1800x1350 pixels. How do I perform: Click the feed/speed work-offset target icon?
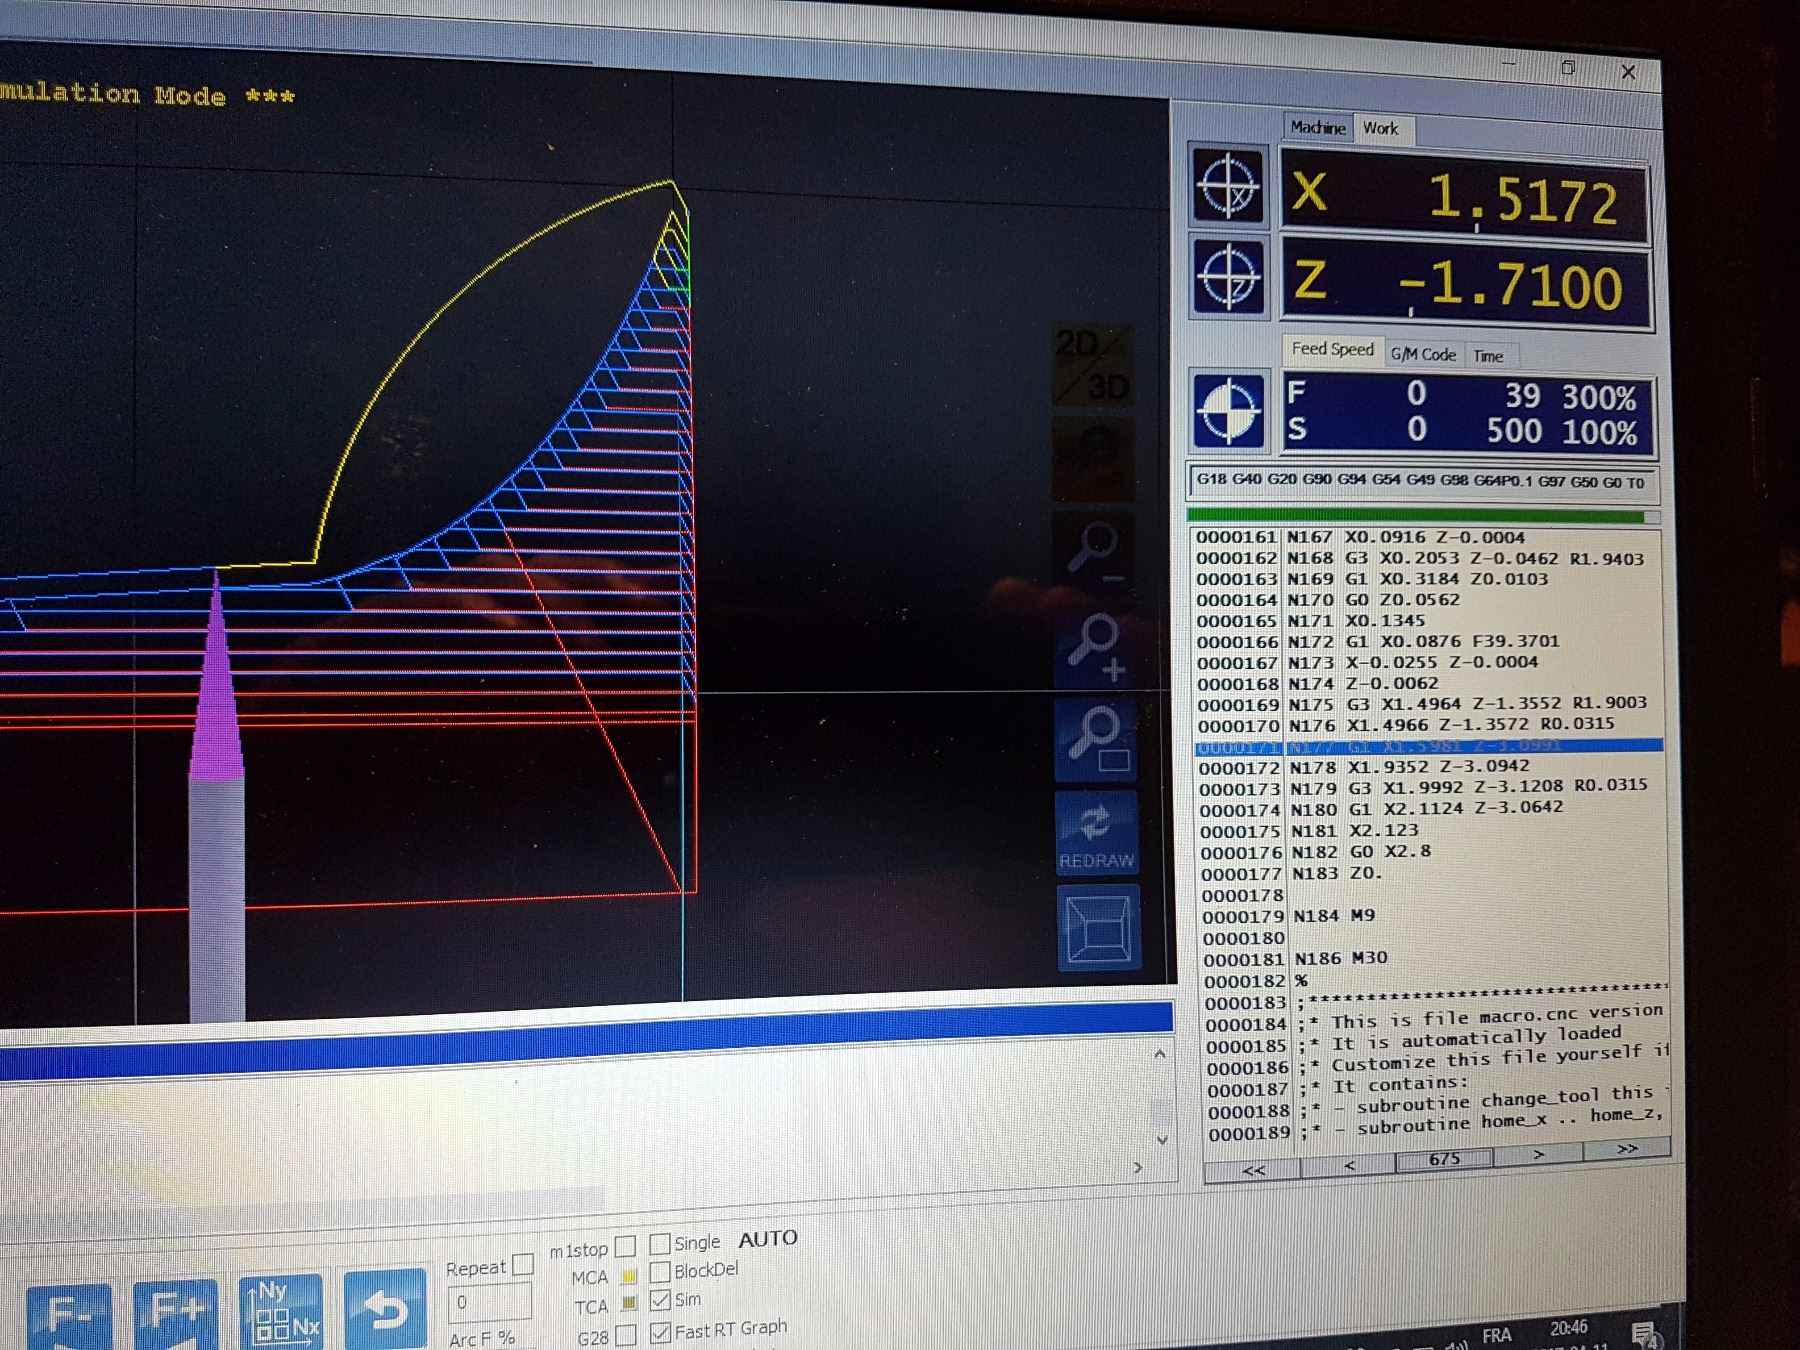[1228, 410]
